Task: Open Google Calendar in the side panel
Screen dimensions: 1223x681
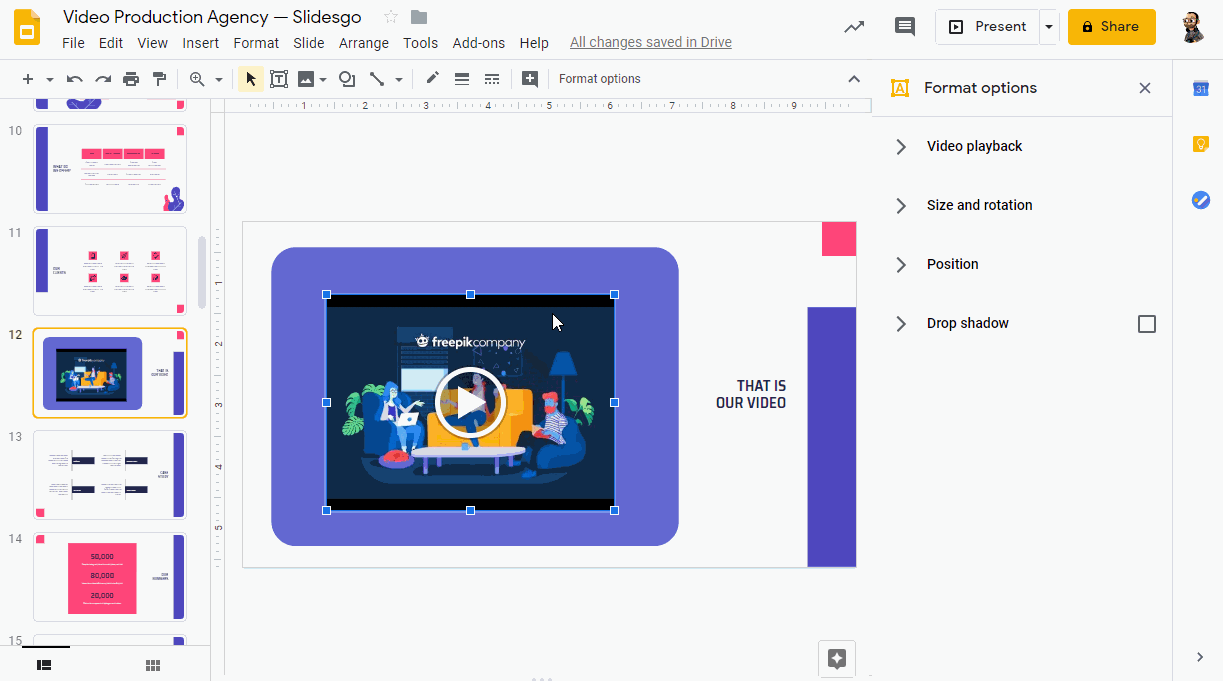Action: [x=1200, y=89]
